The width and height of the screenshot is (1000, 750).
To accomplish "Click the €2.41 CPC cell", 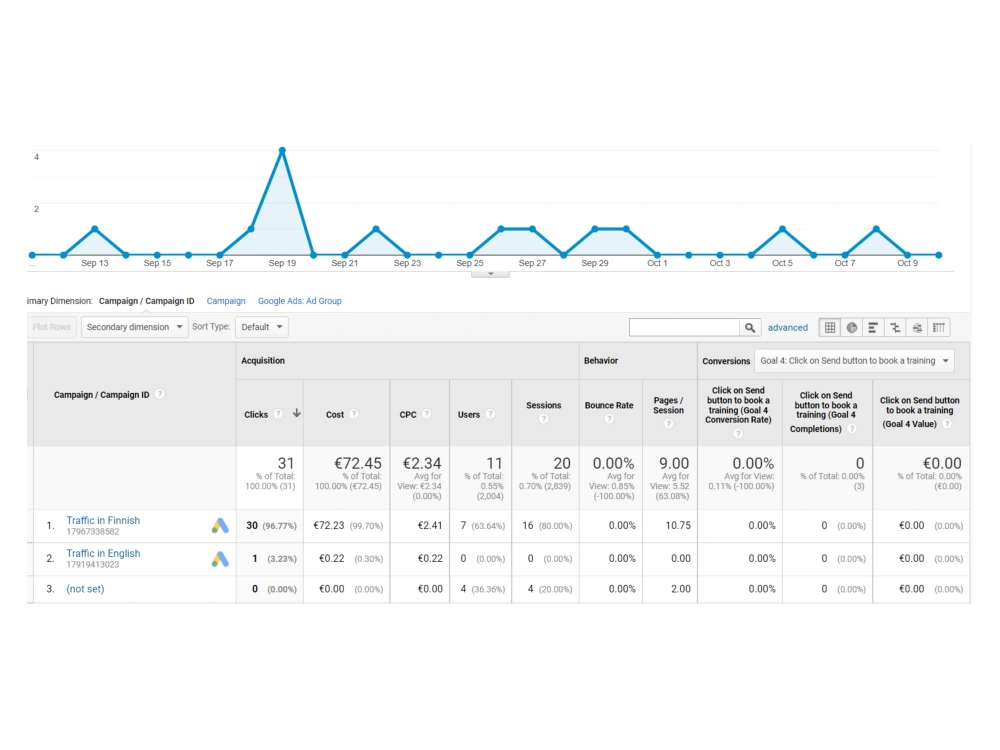I will coord(430,526).
